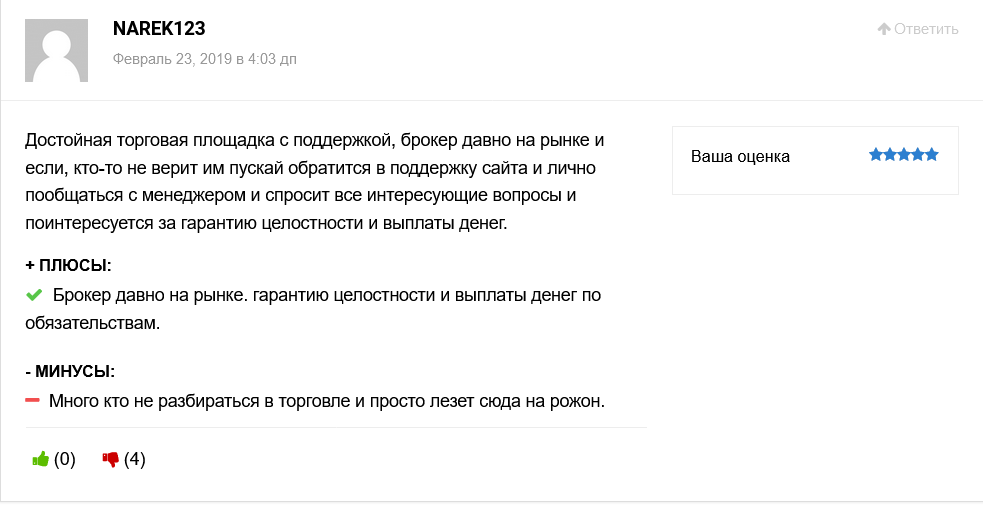Click the red thumbs-down icon
983x508 pixels.
pos(110,460)
